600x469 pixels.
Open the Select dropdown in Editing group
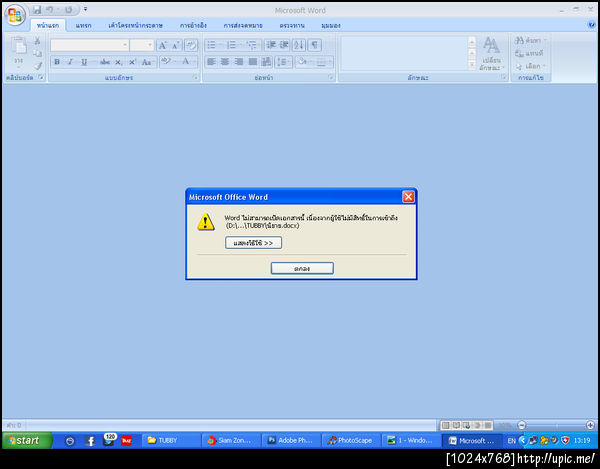click(x=530, y=66)
